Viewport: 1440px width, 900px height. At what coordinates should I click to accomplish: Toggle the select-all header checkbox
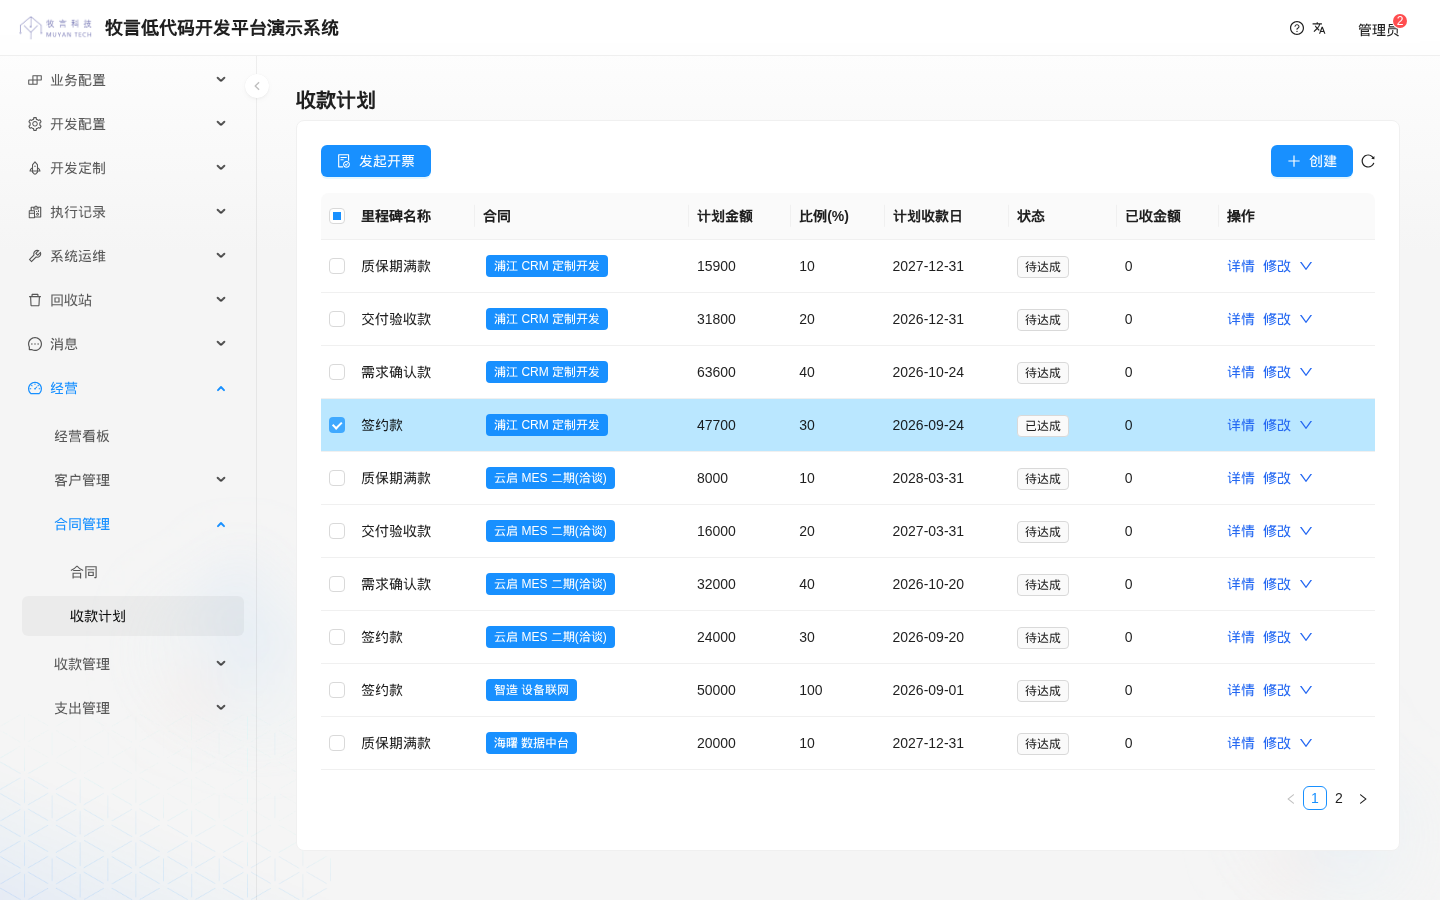(337, 216)
